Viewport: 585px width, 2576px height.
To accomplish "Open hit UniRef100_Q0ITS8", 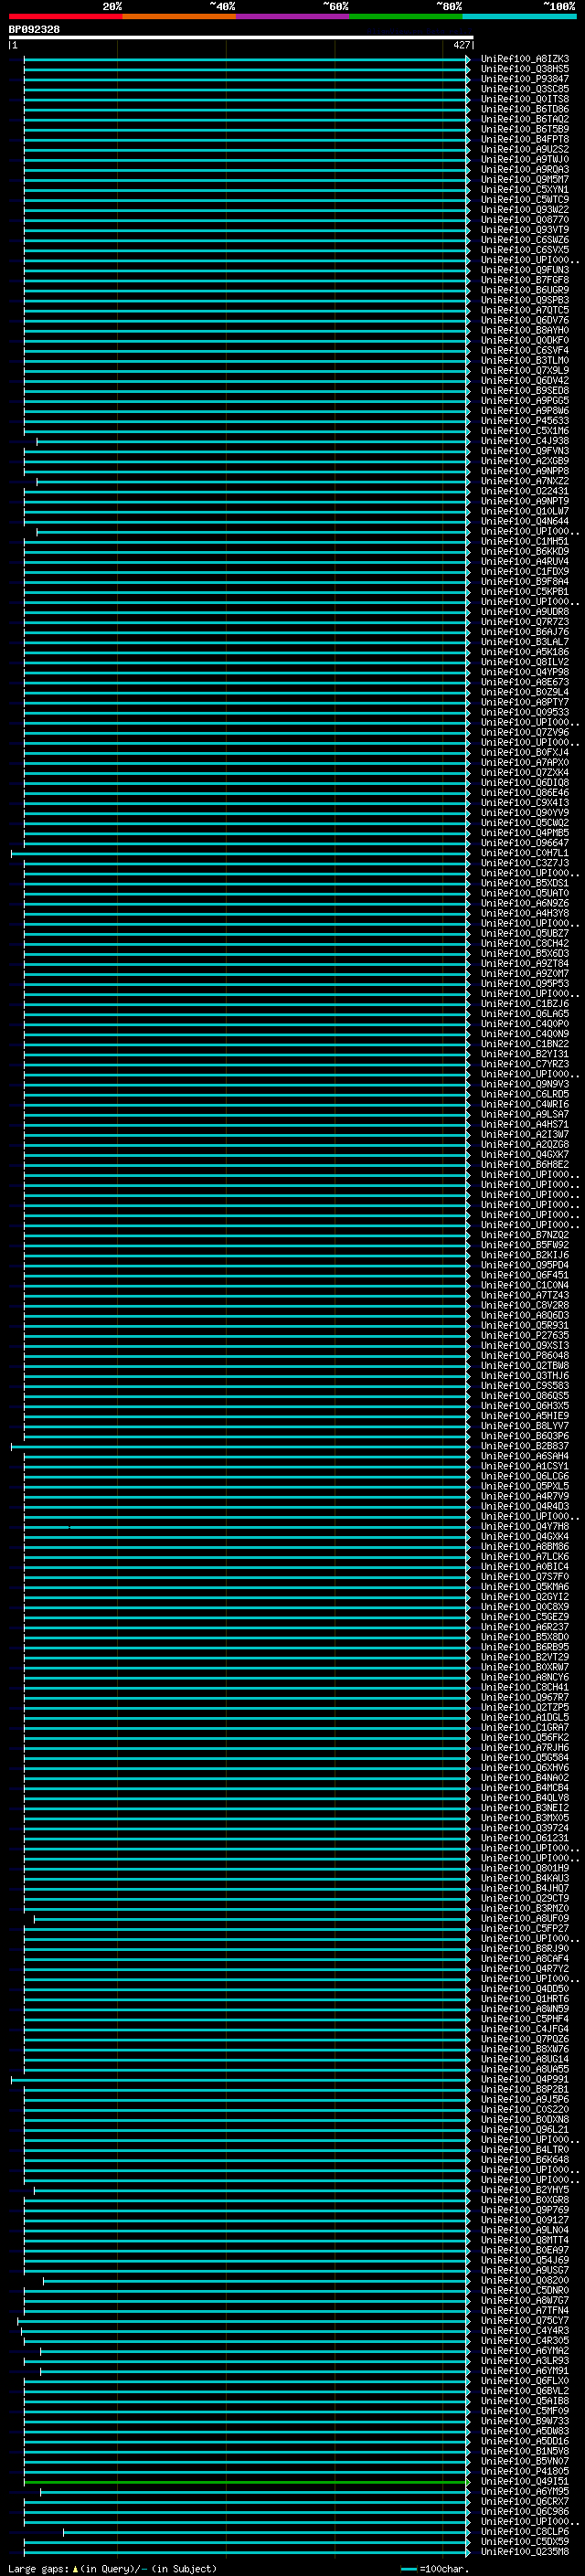I will (x=525, y=99).
